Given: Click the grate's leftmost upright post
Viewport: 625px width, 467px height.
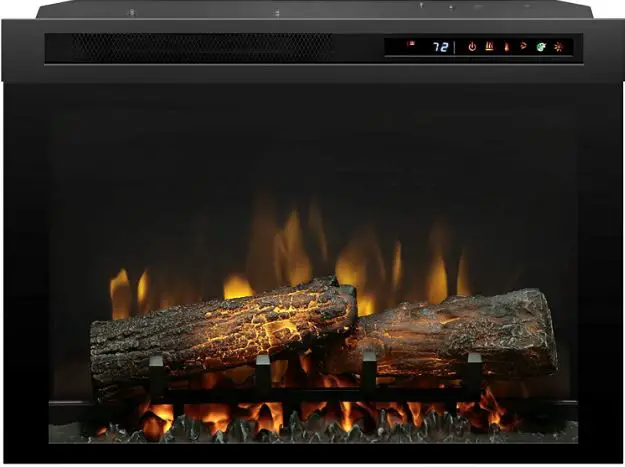Looking at the screenshot, I should [x=157, y=375].
